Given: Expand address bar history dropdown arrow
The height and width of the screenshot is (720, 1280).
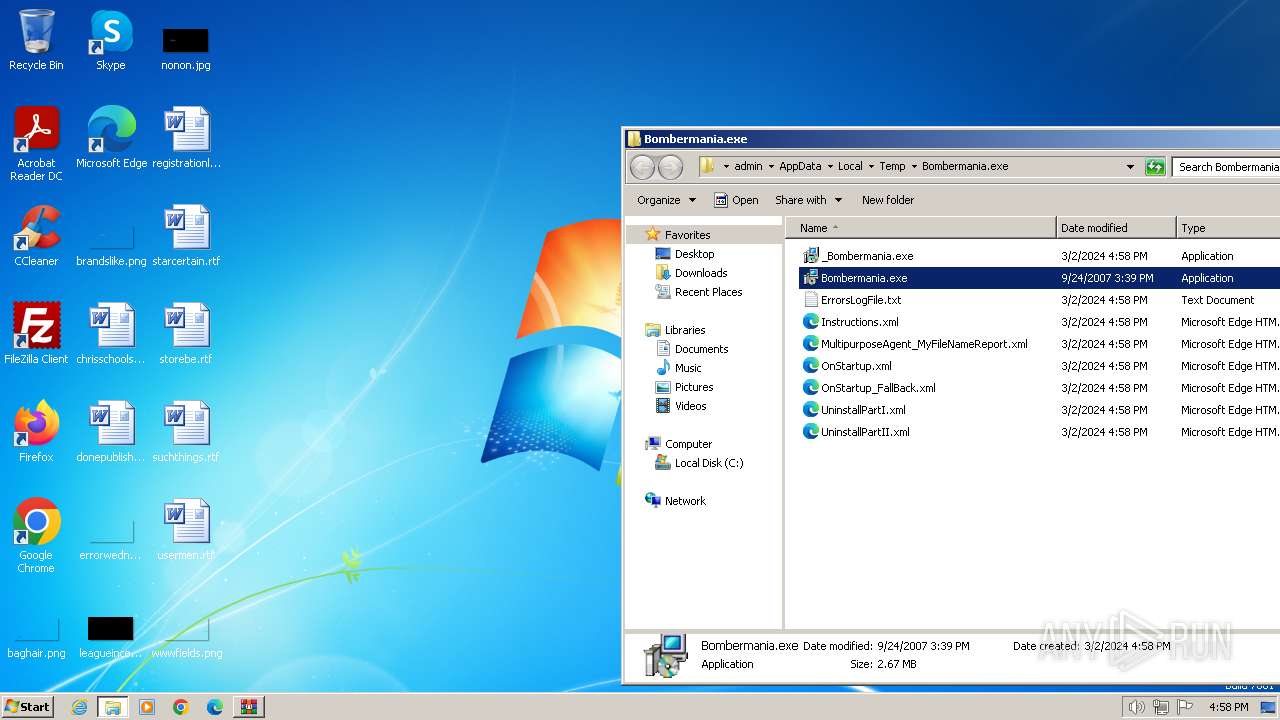Looking at the screenshot, I should pyautogui.click(x=1130, y=167).
